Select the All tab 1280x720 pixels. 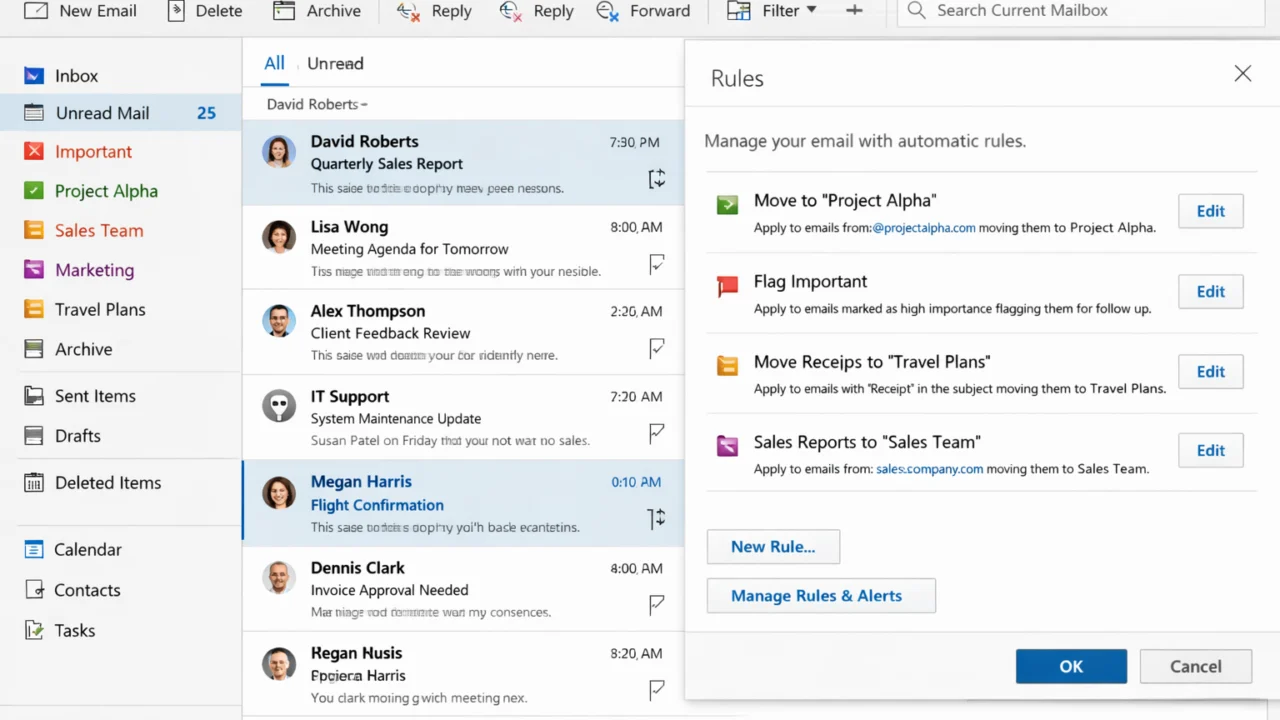[x=274, y=63]
